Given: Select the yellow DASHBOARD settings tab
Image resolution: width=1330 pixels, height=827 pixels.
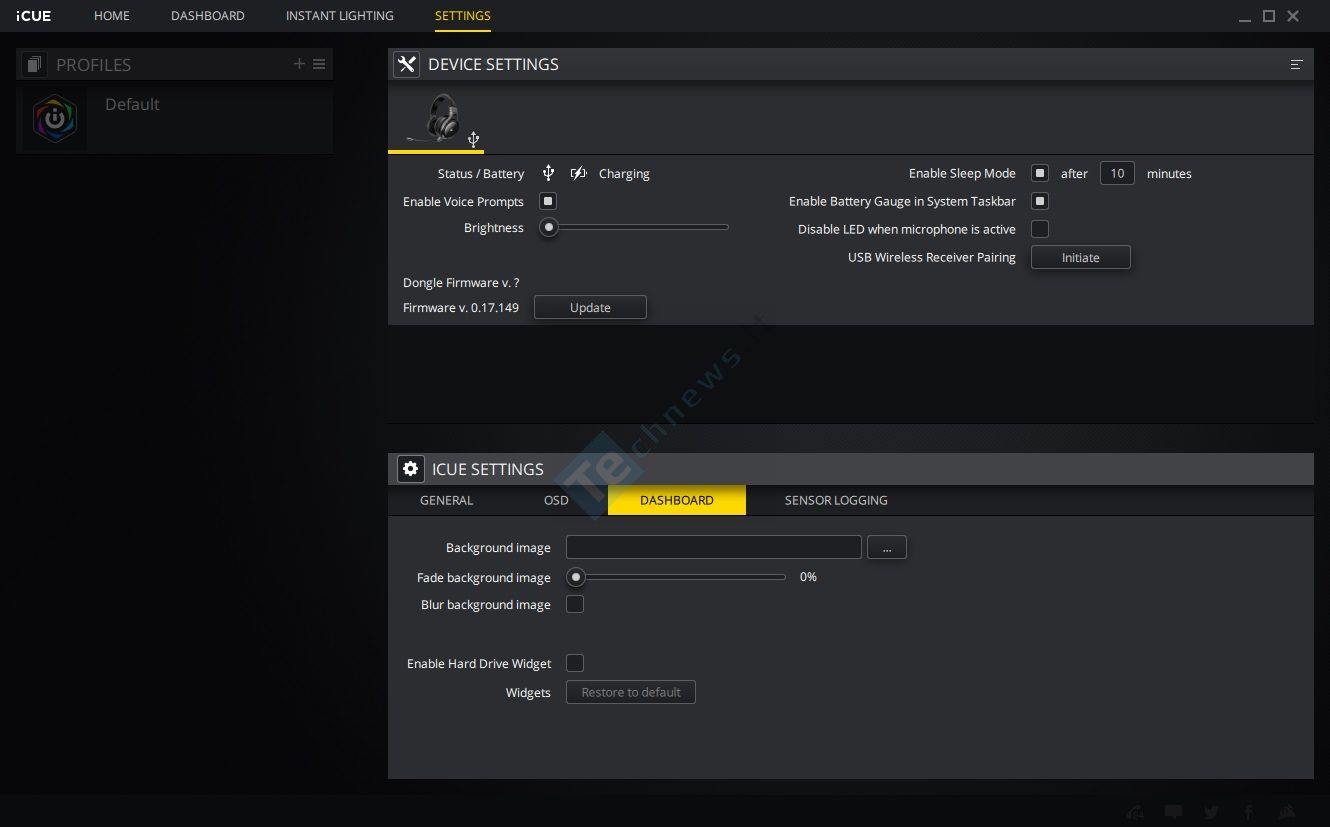Looking at the screenshot, I should pos(677,500).
